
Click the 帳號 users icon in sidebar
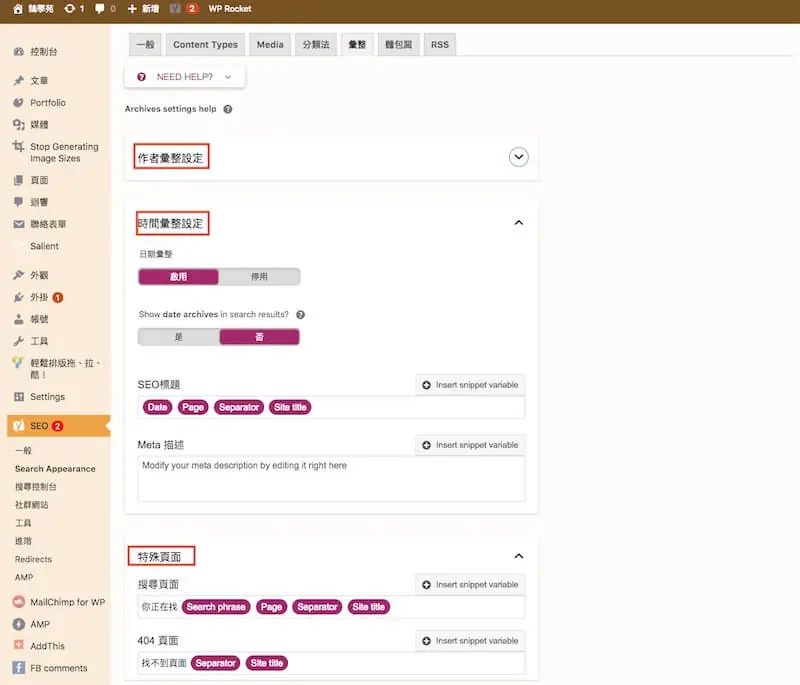coord(19,319)
